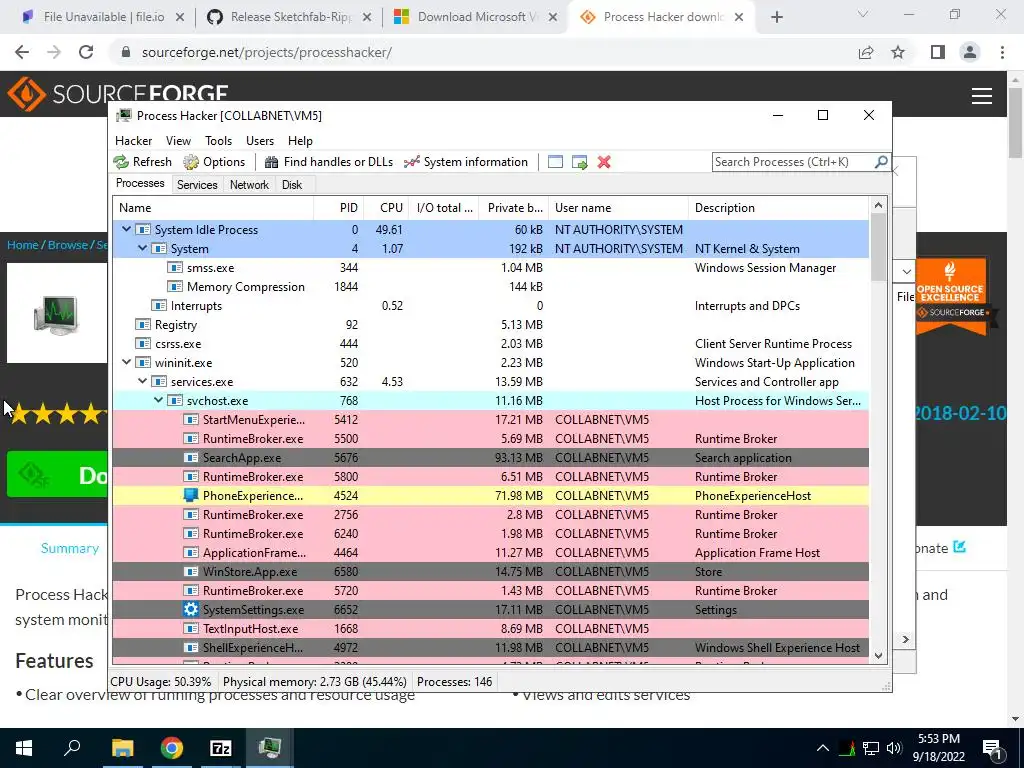
Task: Click the Home breadcrumb link on SourceForge
Action: point(23,245)
